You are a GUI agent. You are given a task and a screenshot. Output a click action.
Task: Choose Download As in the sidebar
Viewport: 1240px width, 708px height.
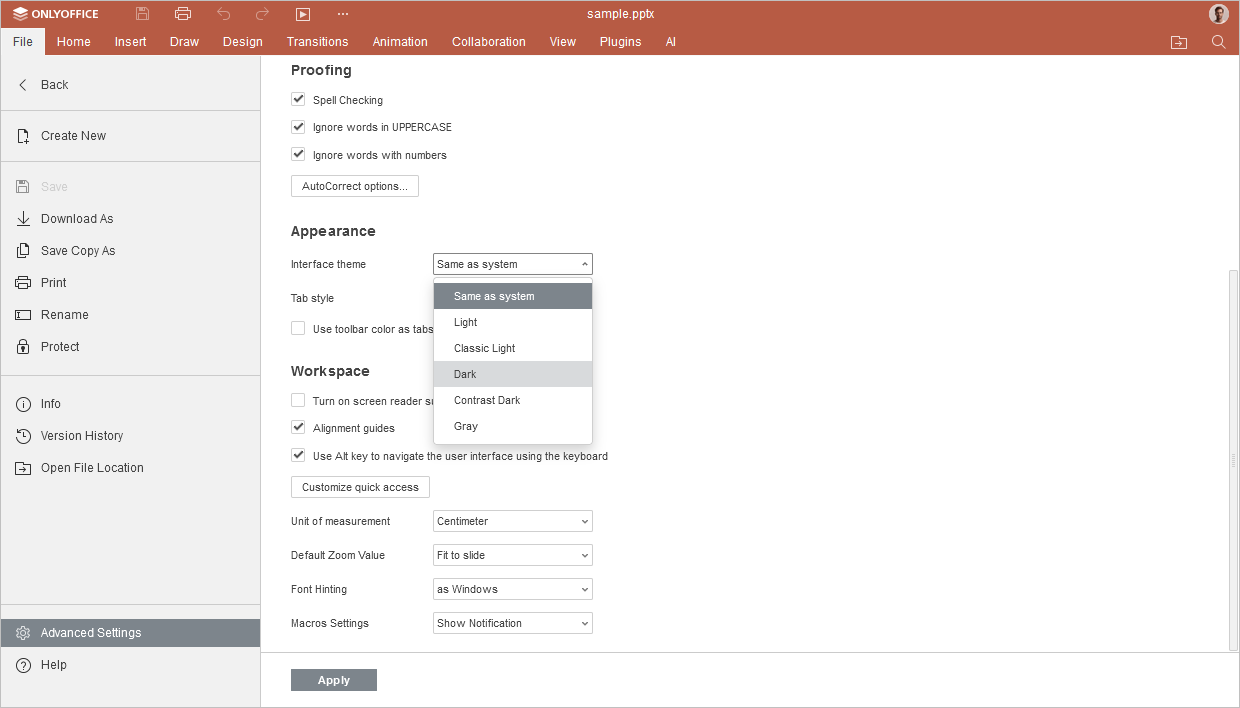pos(77,219)
